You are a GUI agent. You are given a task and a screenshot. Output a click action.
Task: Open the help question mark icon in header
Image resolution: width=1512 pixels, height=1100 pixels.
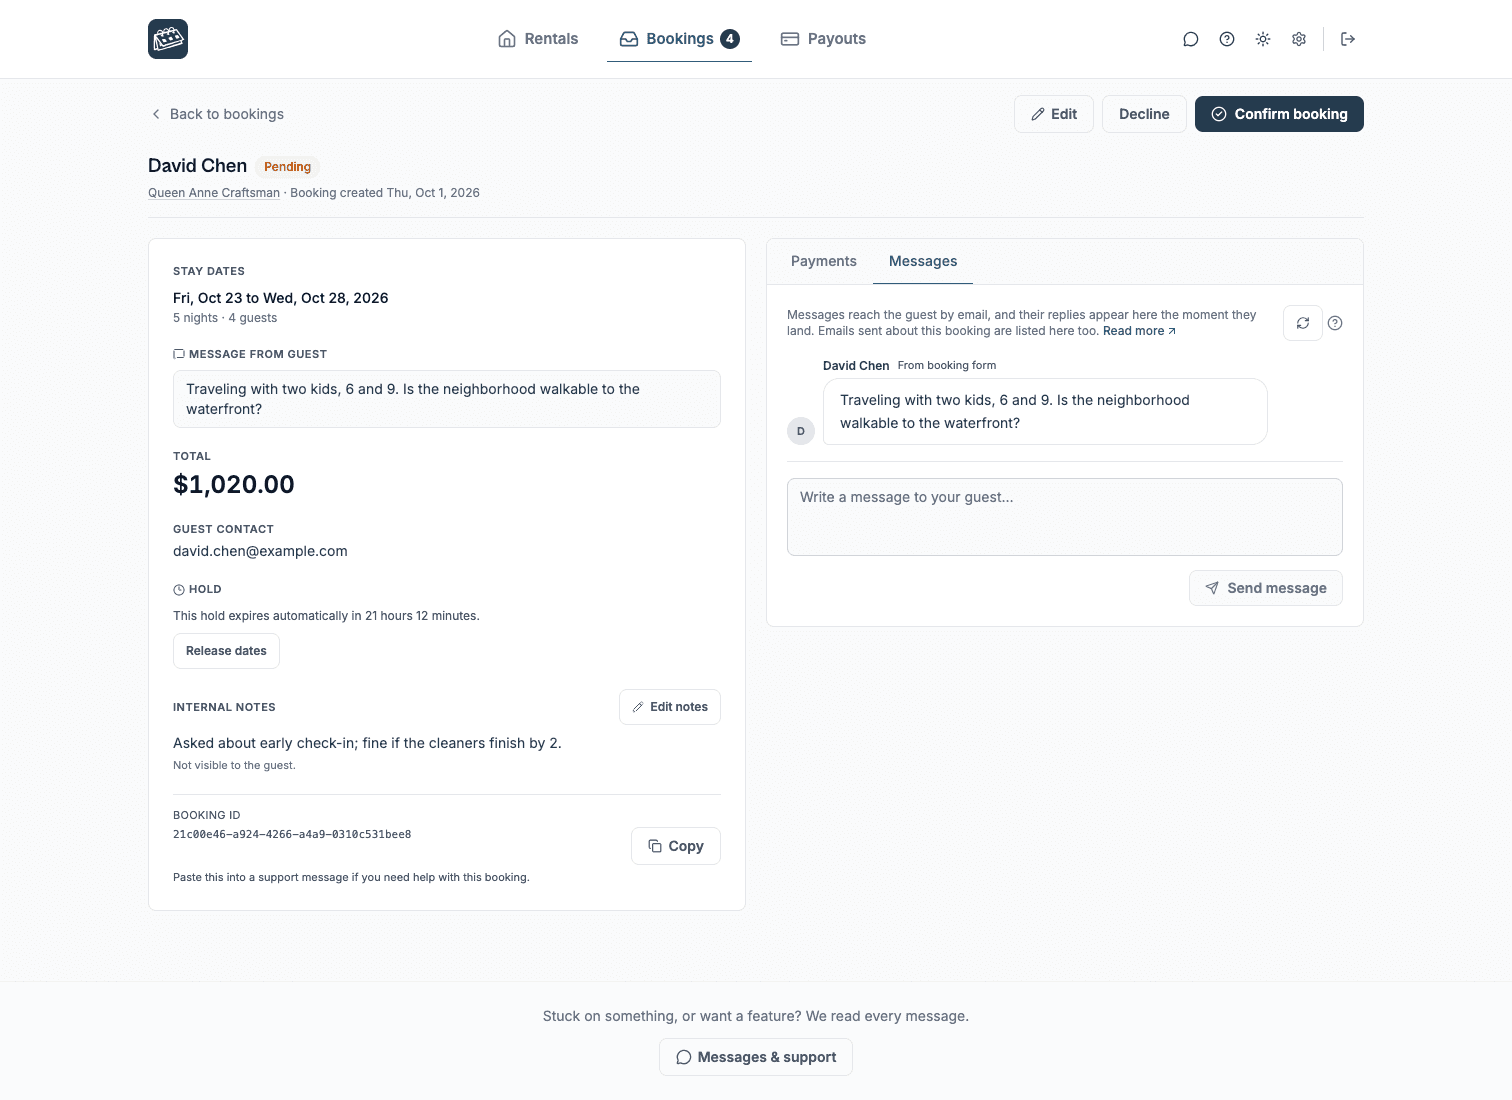(1227, 39)
